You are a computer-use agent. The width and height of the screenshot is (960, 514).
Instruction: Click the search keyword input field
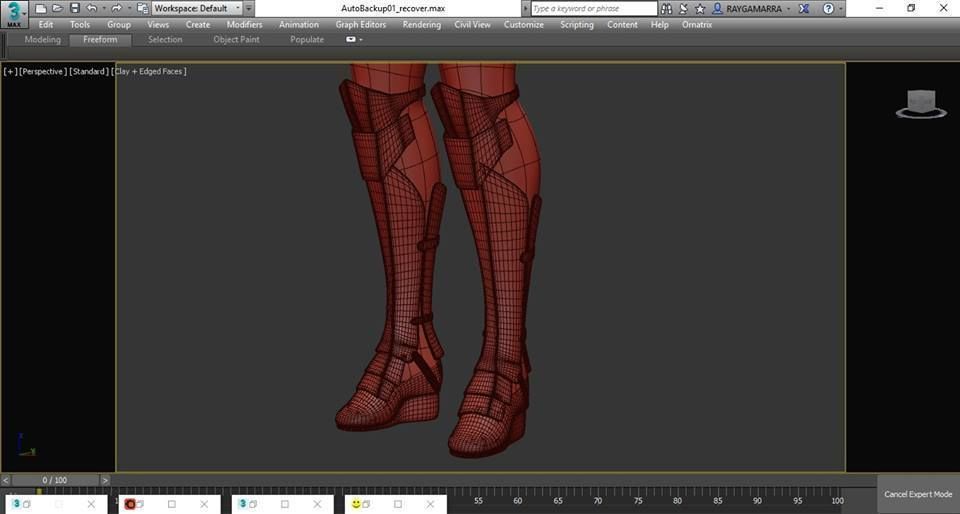coord(593,9)
